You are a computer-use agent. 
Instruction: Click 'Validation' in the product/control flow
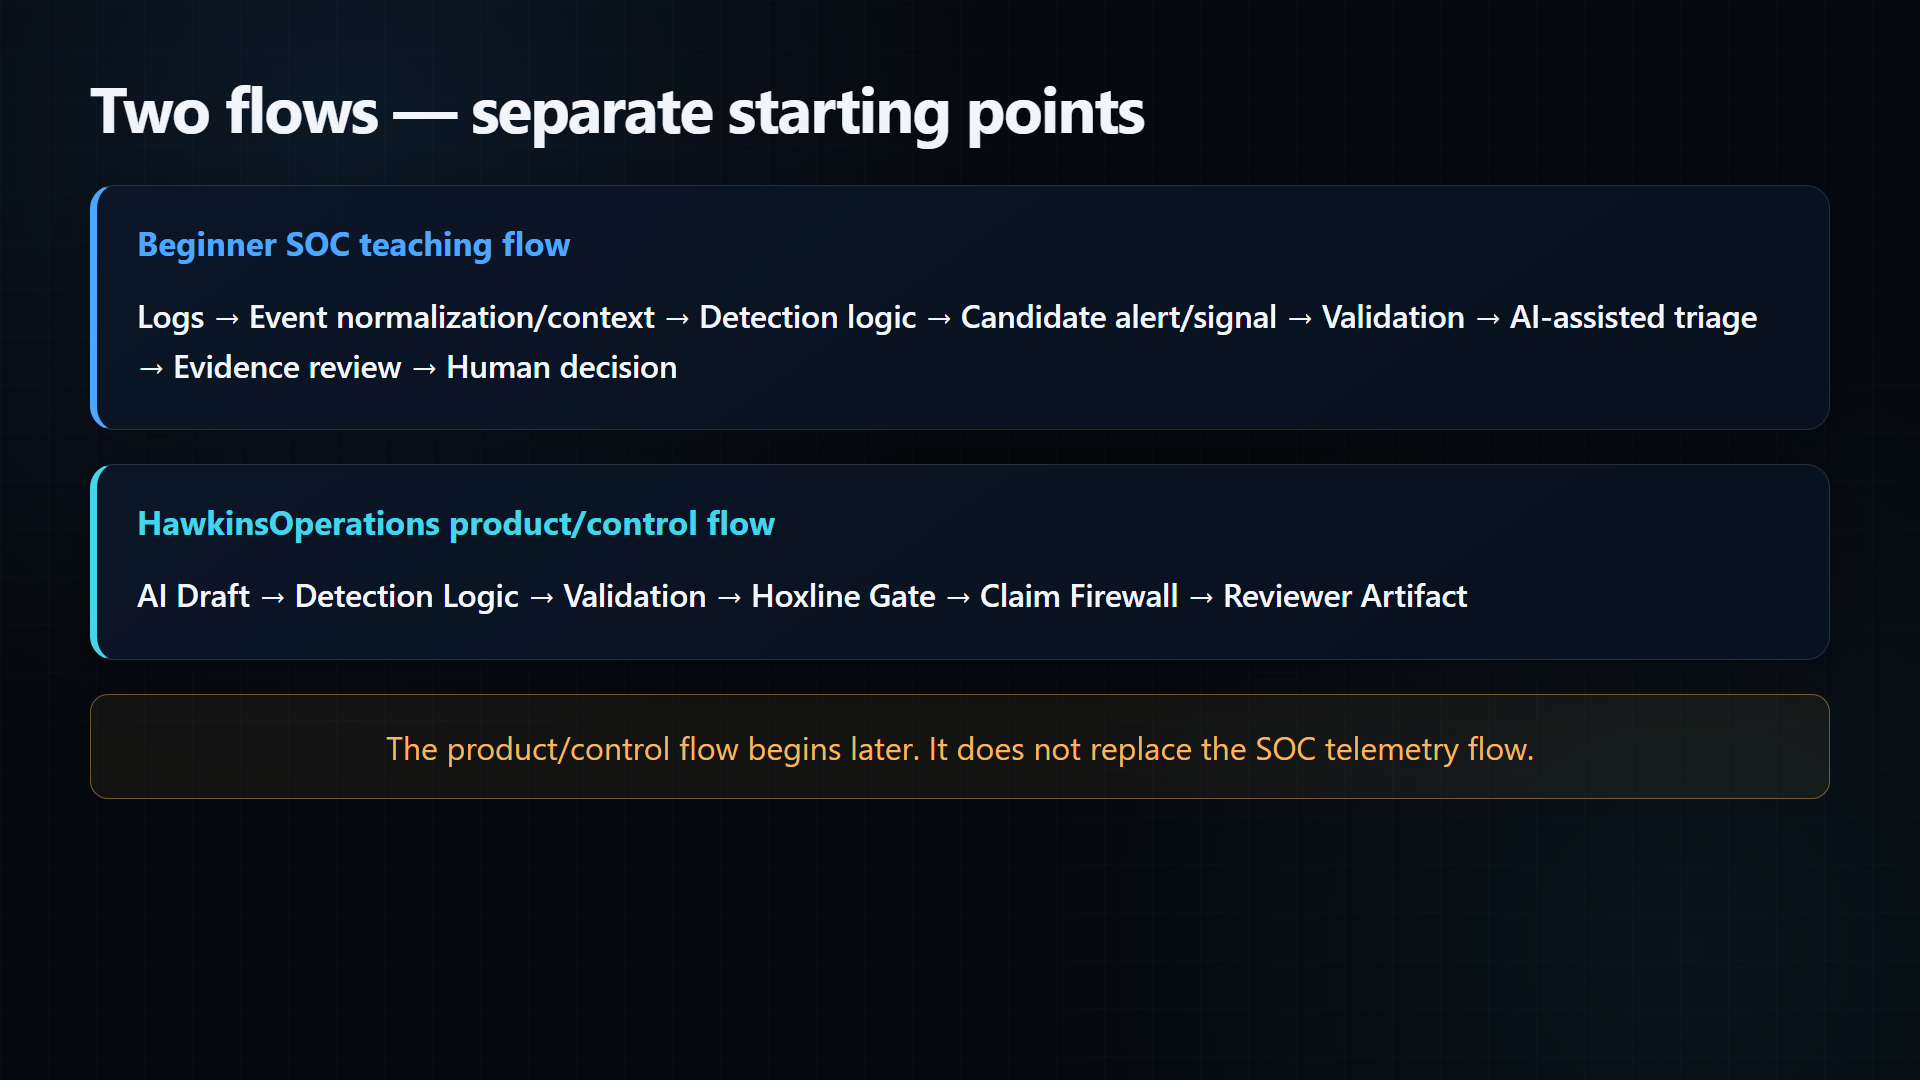point(635,597)
